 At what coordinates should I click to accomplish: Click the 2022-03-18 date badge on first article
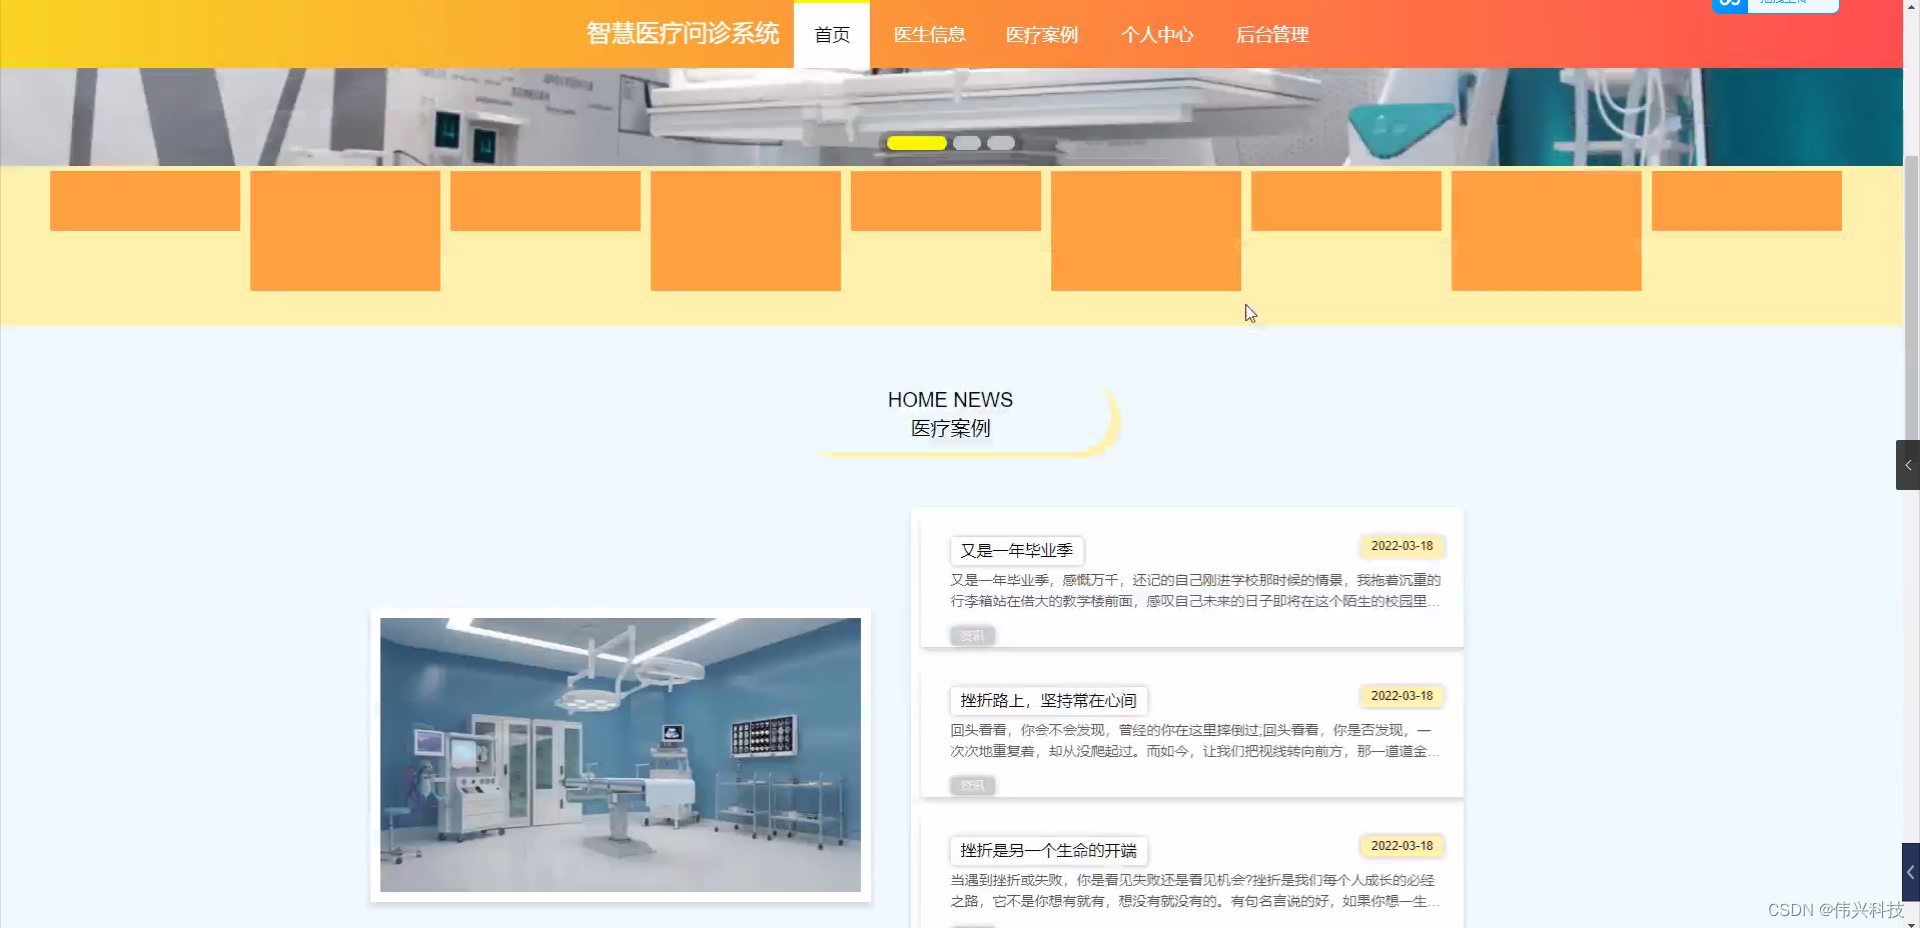click(1402, 545)
